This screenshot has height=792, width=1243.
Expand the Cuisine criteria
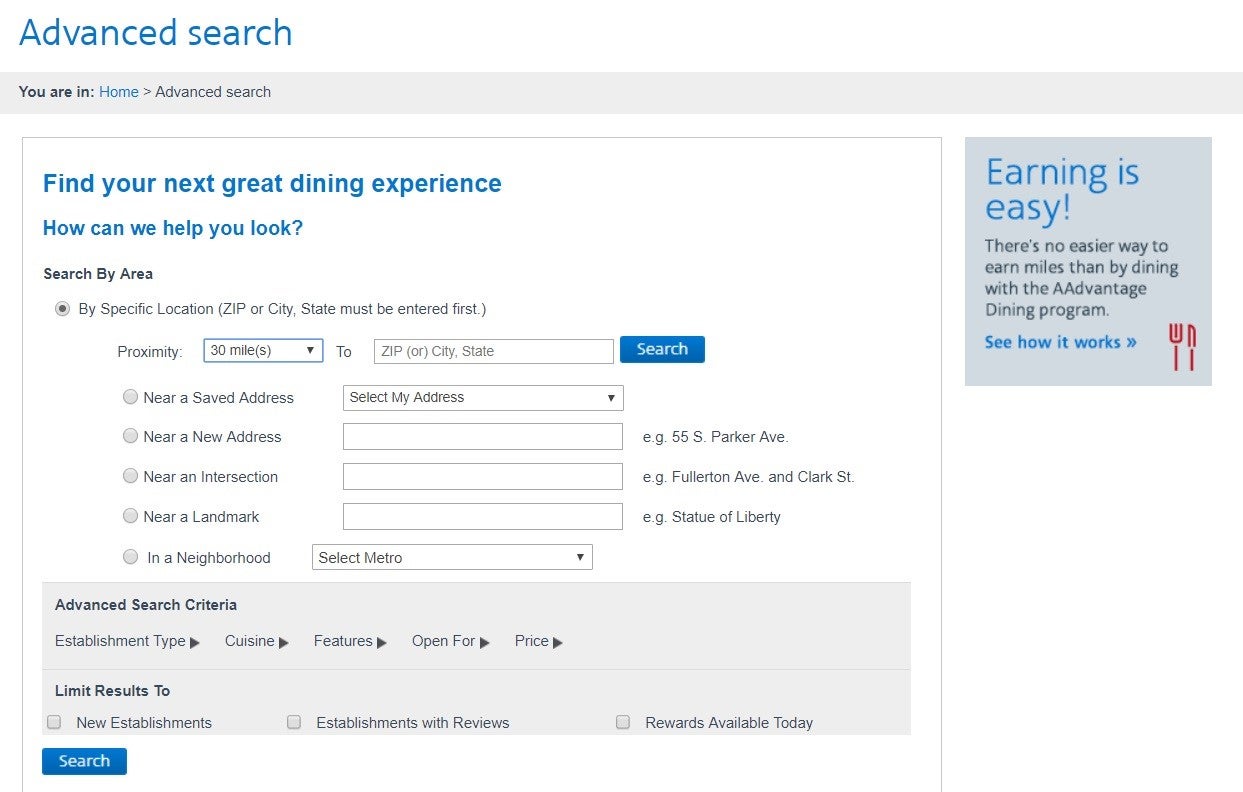(x=256, y=642)
